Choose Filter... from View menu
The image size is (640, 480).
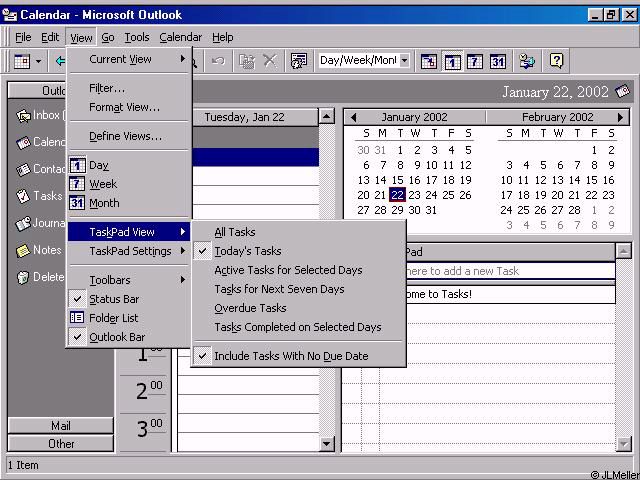(129, 88)
